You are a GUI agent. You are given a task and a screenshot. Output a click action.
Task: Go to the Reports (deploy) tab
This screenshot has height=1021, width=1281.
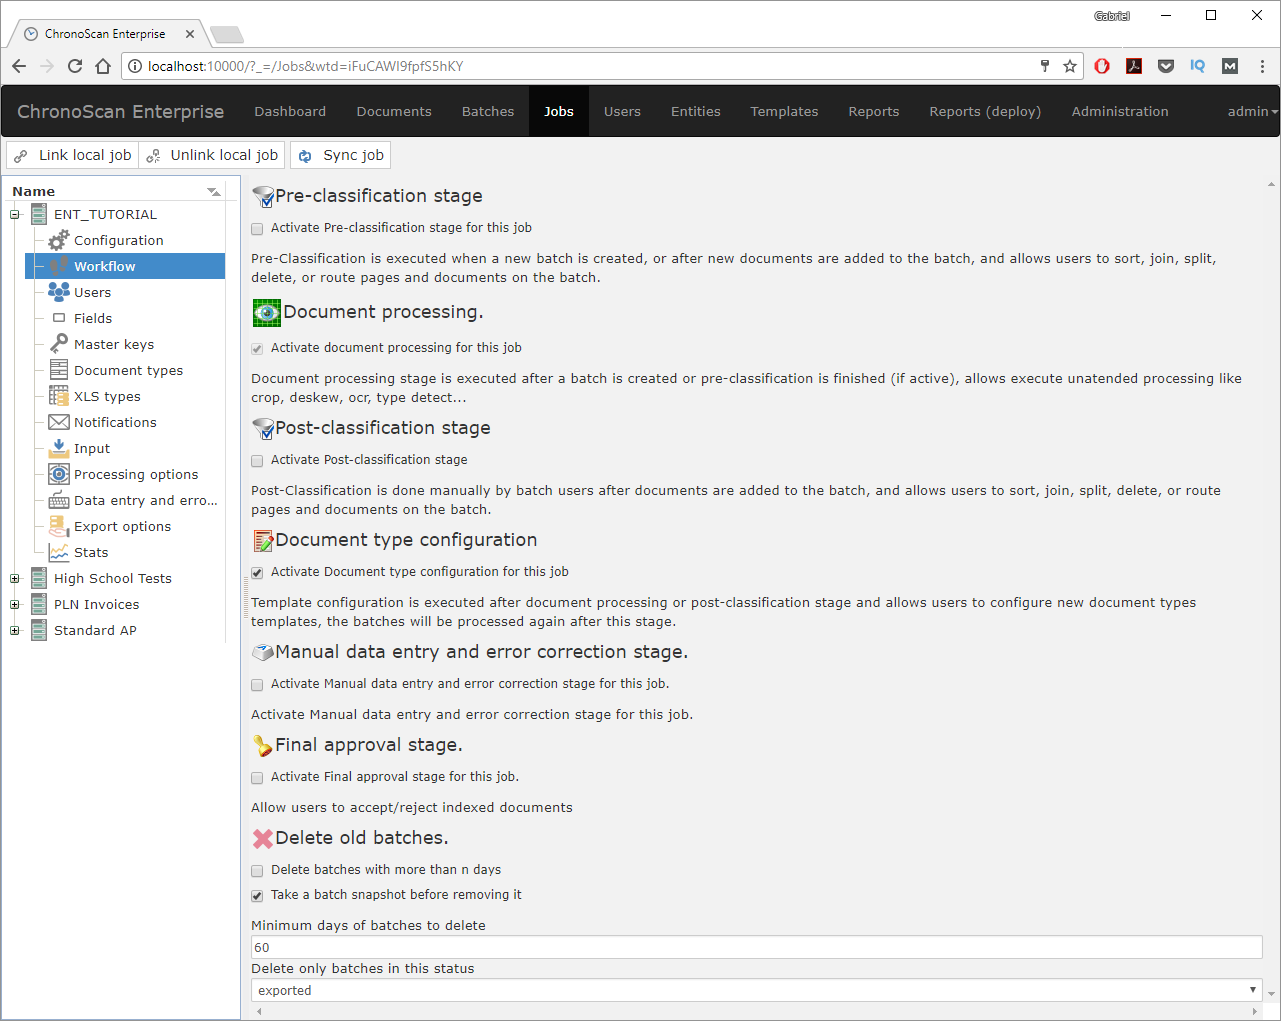[985, 111]
